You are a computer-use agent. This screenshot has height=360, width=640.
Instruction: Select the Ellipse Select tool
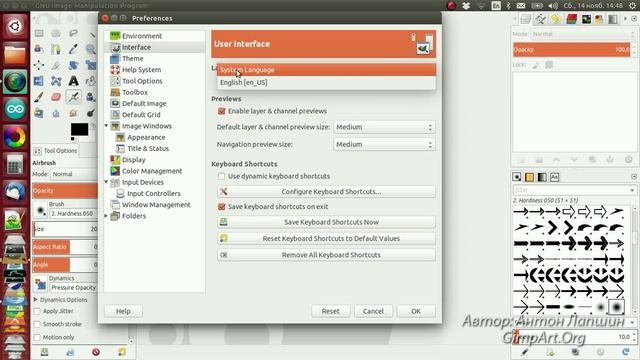coord(56,33)
